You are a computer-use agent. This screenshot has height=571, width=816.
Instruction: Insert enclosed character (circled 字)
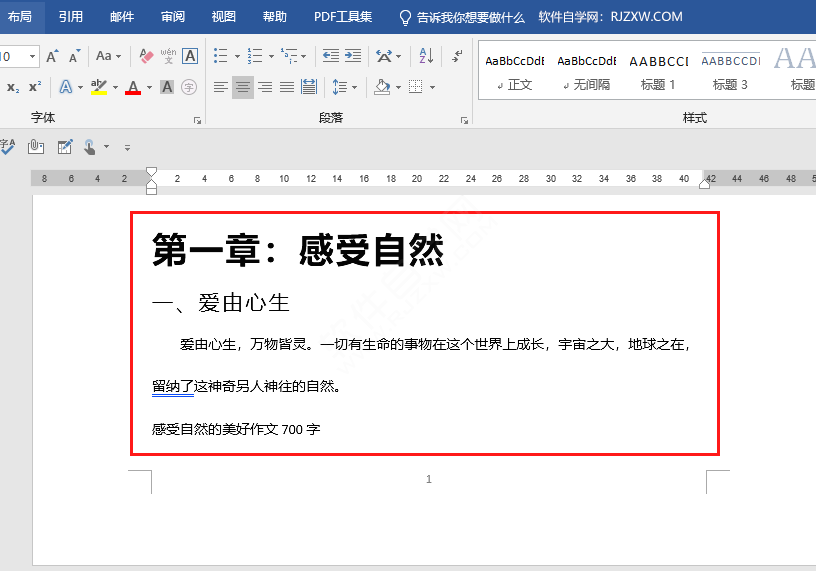coord(188,87)
